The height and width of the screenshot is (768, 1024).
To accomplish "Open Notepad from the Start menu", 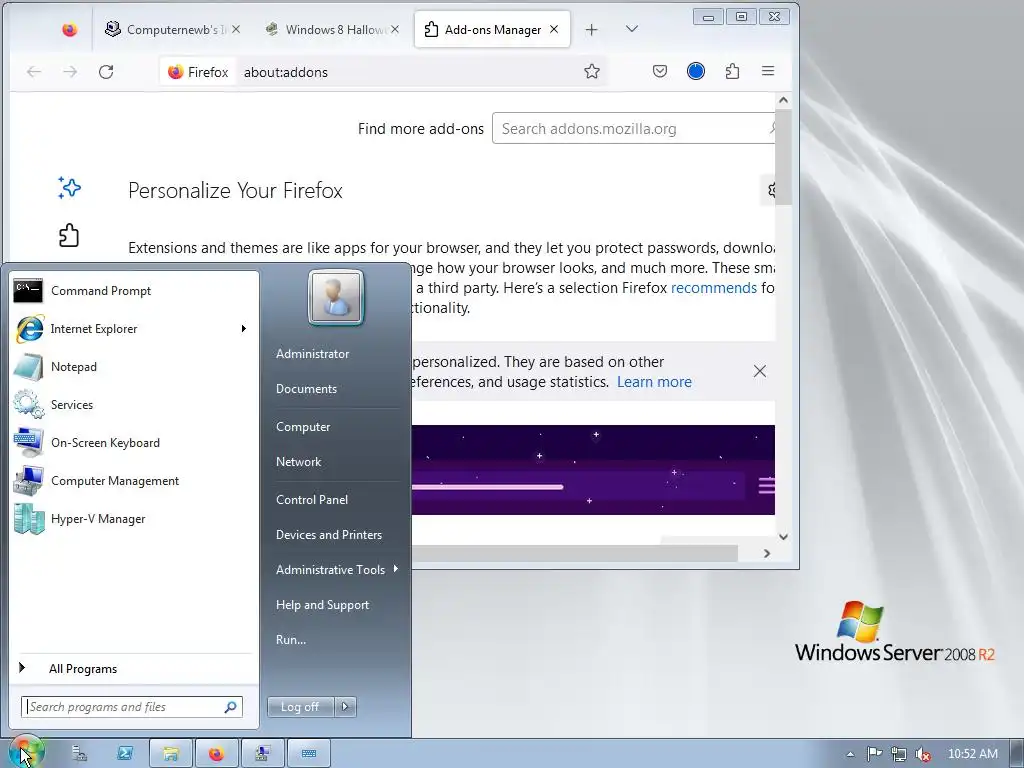I will click(134, 366).
